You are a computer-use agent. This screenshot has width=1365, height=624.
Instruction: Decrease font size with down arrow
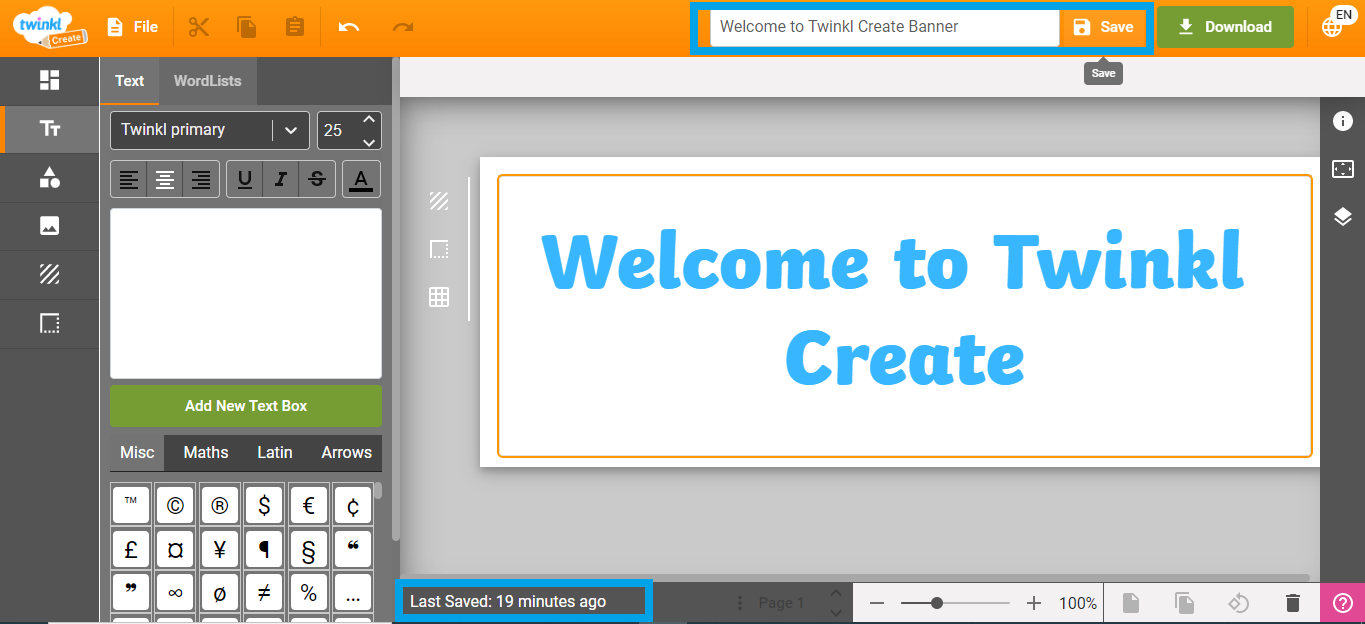[x=369, y=141]
